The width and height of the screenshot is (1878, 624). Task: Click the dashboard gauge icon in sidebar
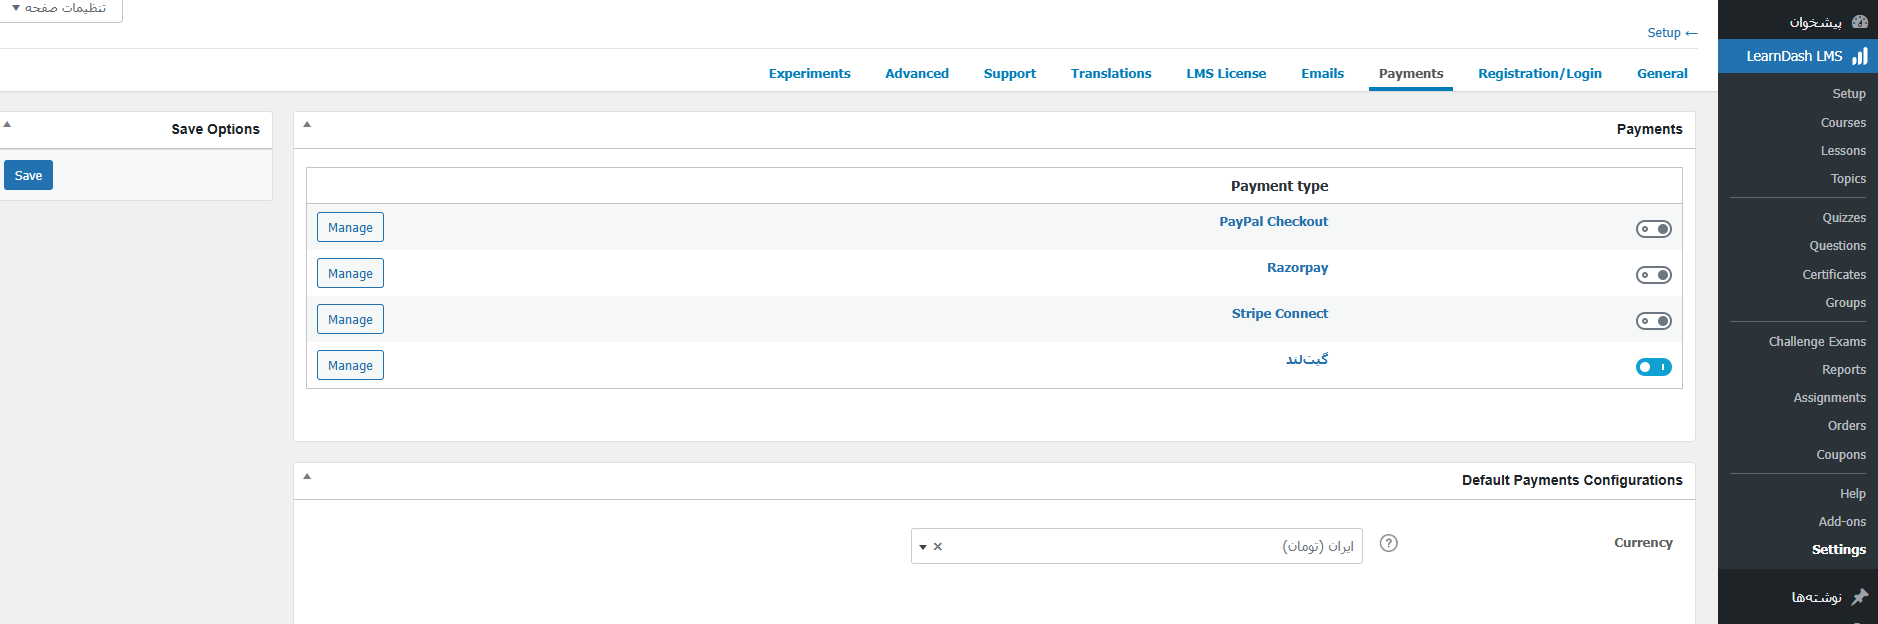pyautogui.click(x=1859, y=22)
